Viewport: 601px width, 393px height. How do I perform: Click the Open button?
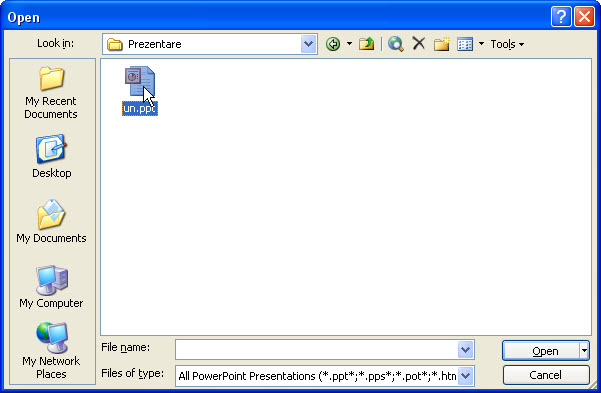point(541,351)
